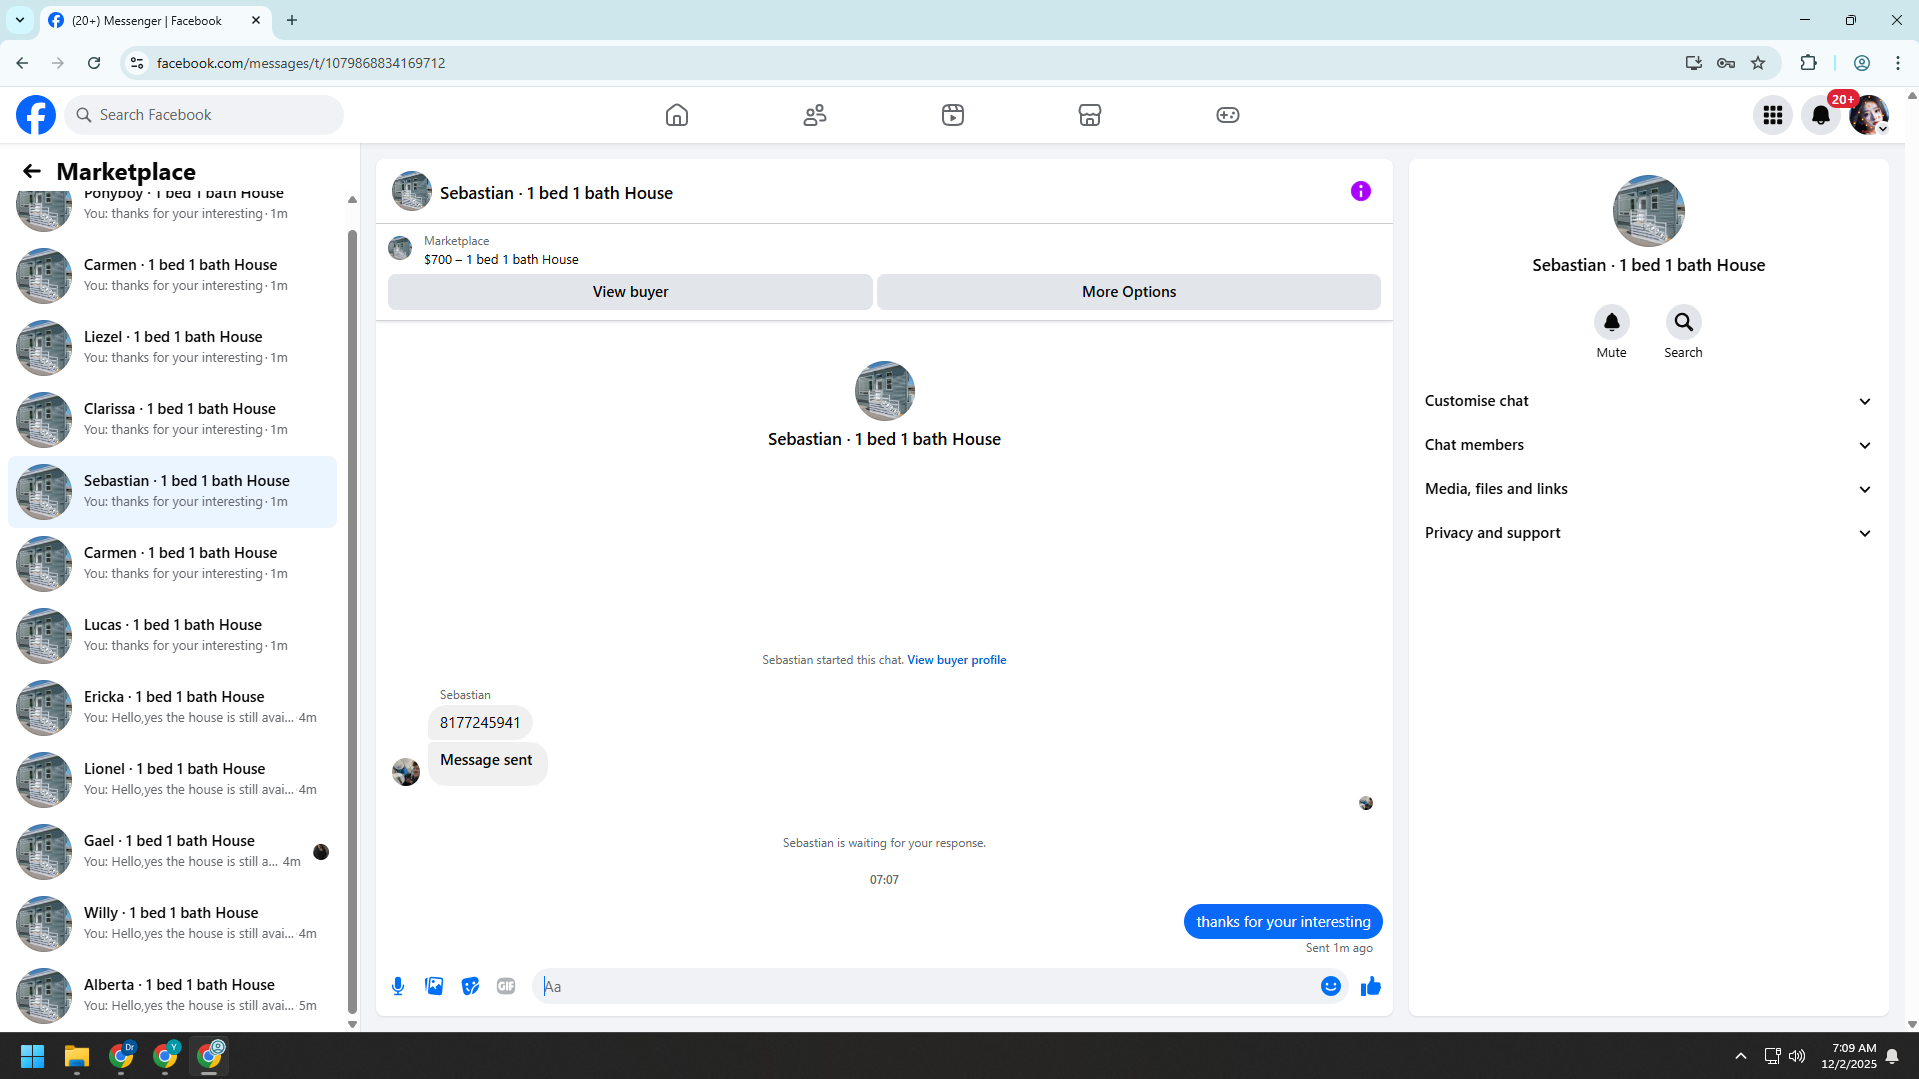Expand Customise chat section
This screenshot has width=1919, height=1079.
coord(1648,401)
